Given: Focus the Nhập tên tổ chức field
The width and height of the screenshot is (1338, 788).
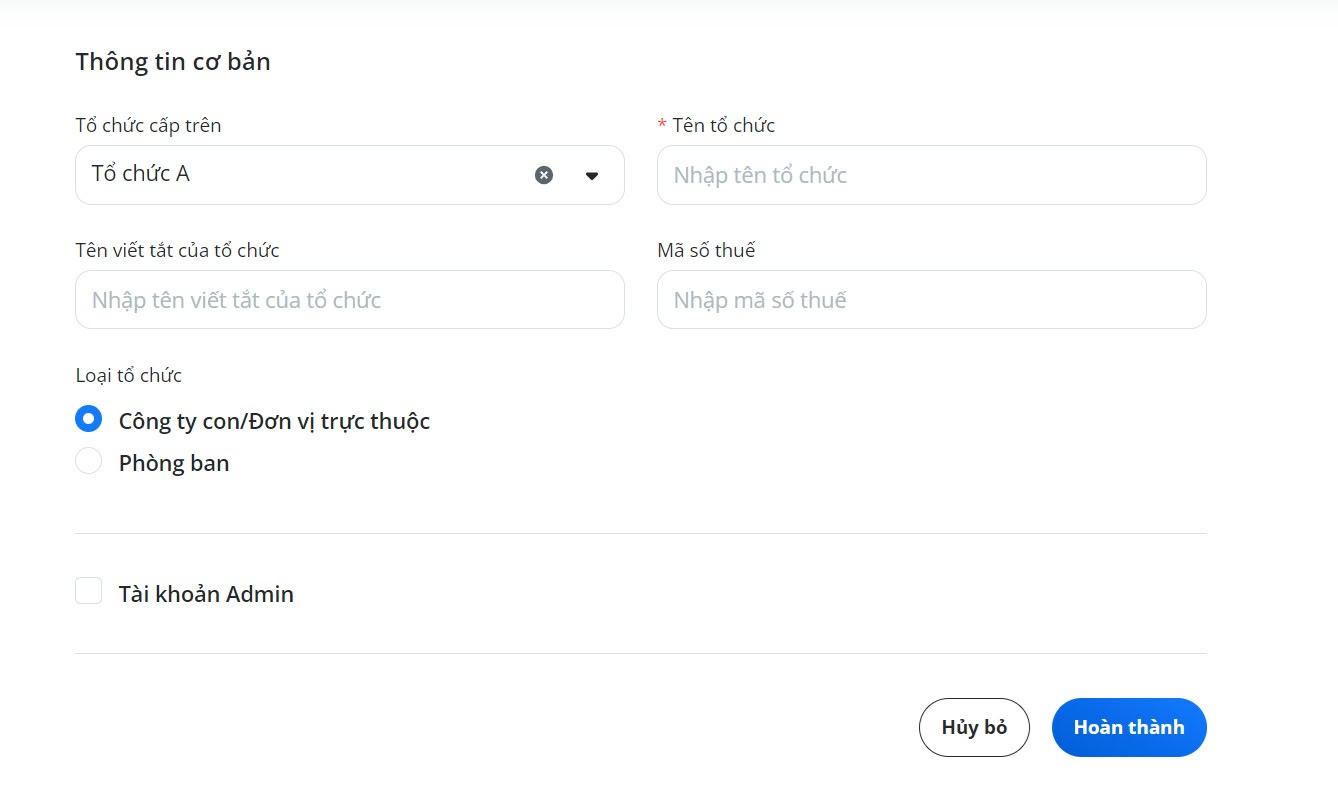Looking at the screenshot, I should click(x=931, y=175).
